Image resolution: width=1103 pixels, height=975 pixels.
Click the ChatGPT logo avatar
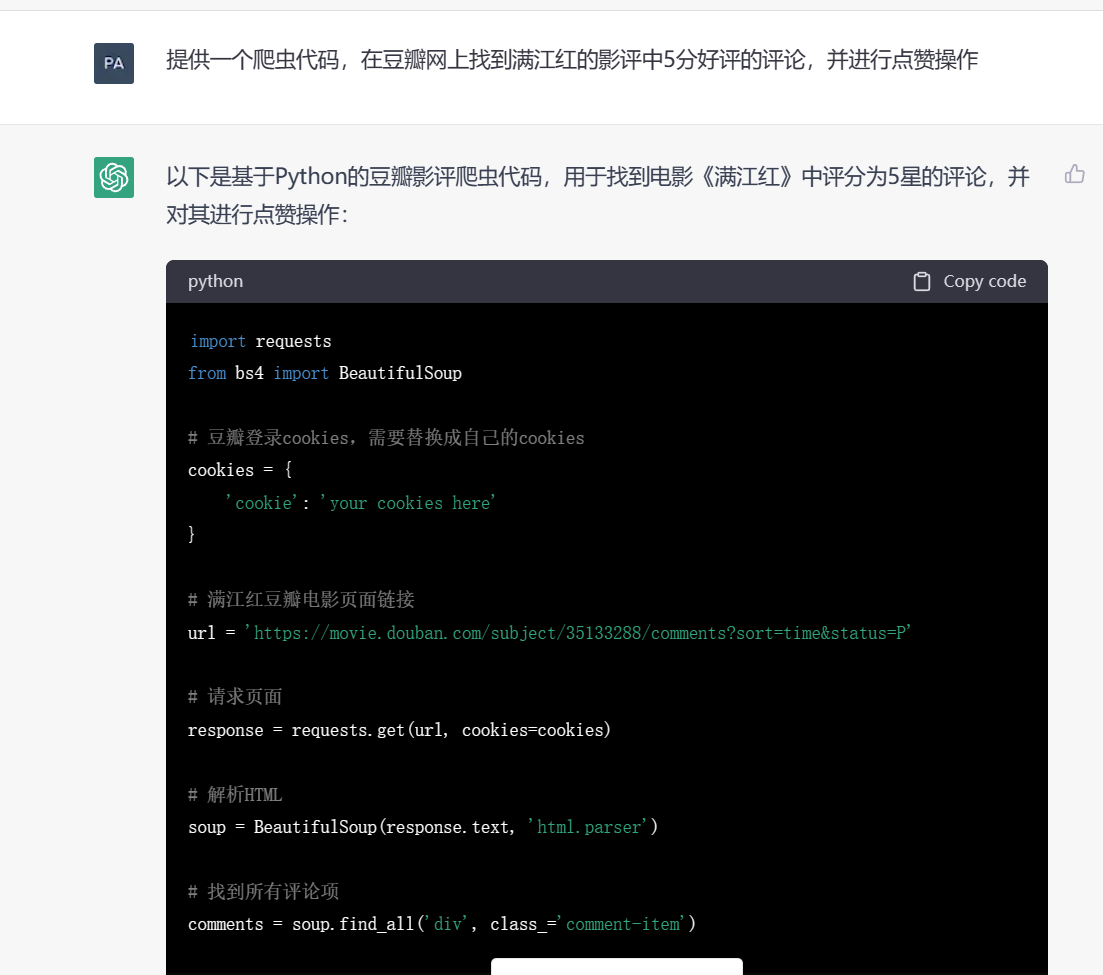pos(114,178)
